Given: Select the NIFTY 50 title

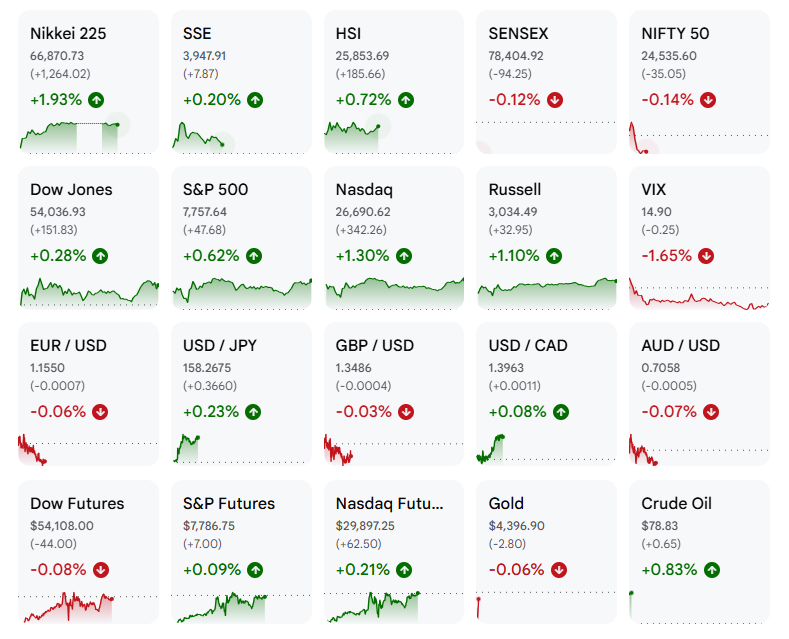Looking at the screenshot, I should tap(675, 34).
